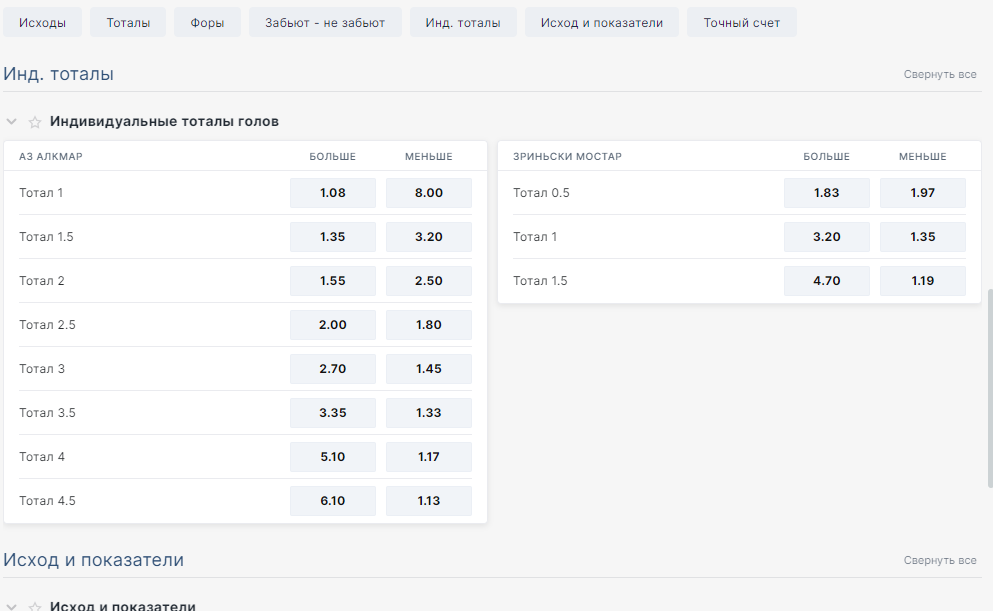Open the Исходы tab
Viewport: 993px width, 611px height.
[42, 22]
